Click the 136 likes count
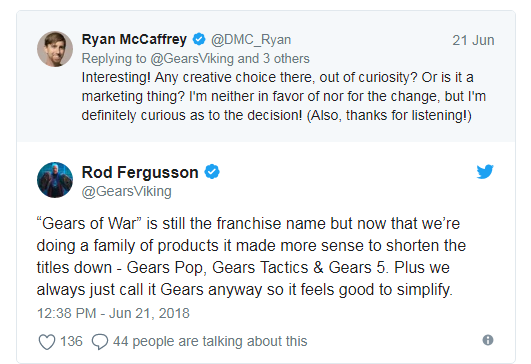This screenshot has width=531, height=364. [71, 341]
